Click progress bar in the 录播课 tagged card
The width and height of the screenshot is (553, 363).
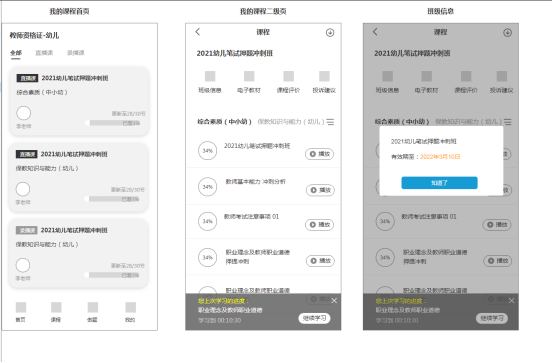112,275
